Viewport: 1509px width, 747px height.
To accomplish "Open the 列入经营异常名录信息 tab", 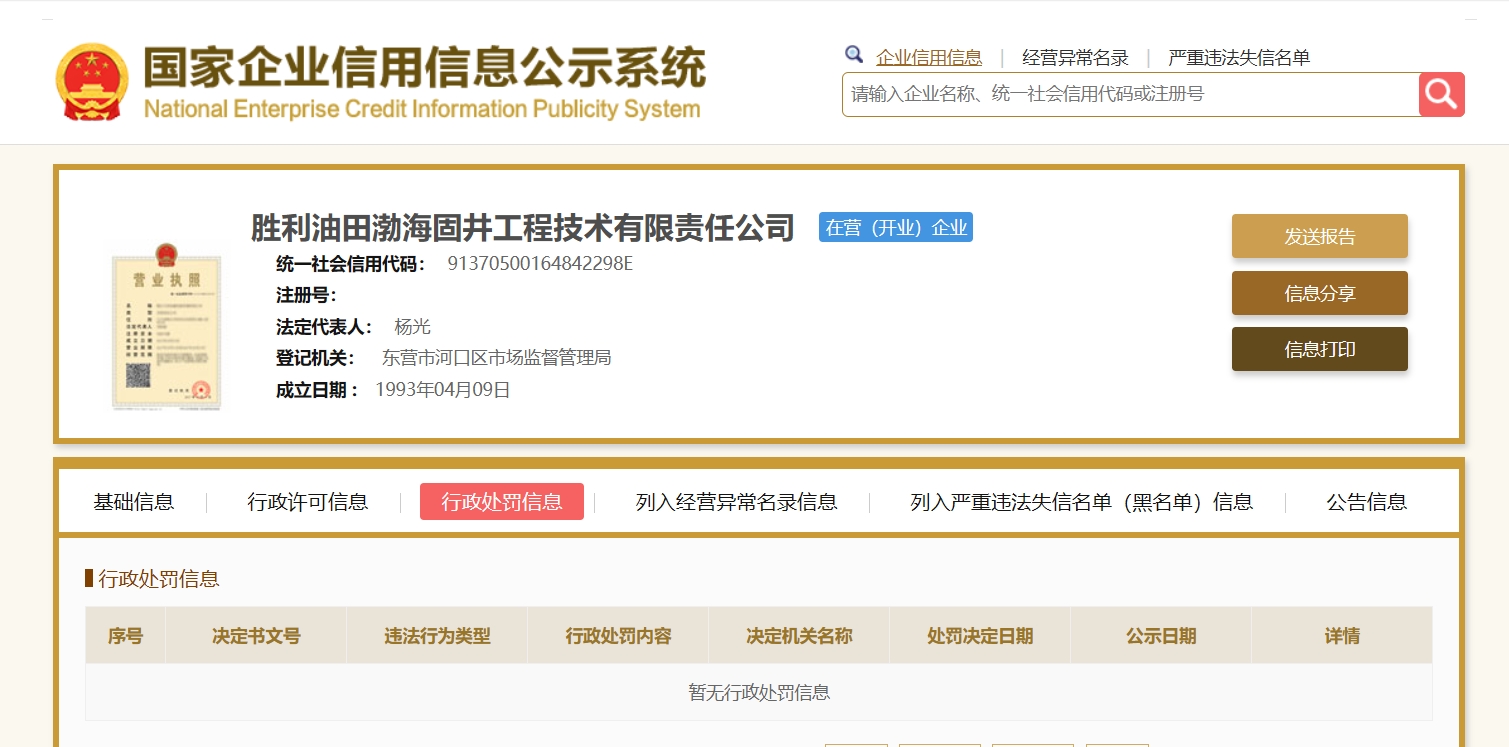I will 737,502.
